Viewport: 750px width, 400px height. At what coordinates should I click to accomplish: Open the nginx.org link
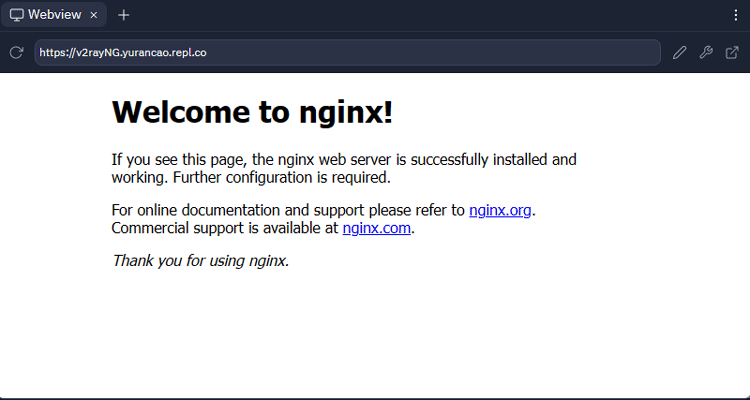500,210
